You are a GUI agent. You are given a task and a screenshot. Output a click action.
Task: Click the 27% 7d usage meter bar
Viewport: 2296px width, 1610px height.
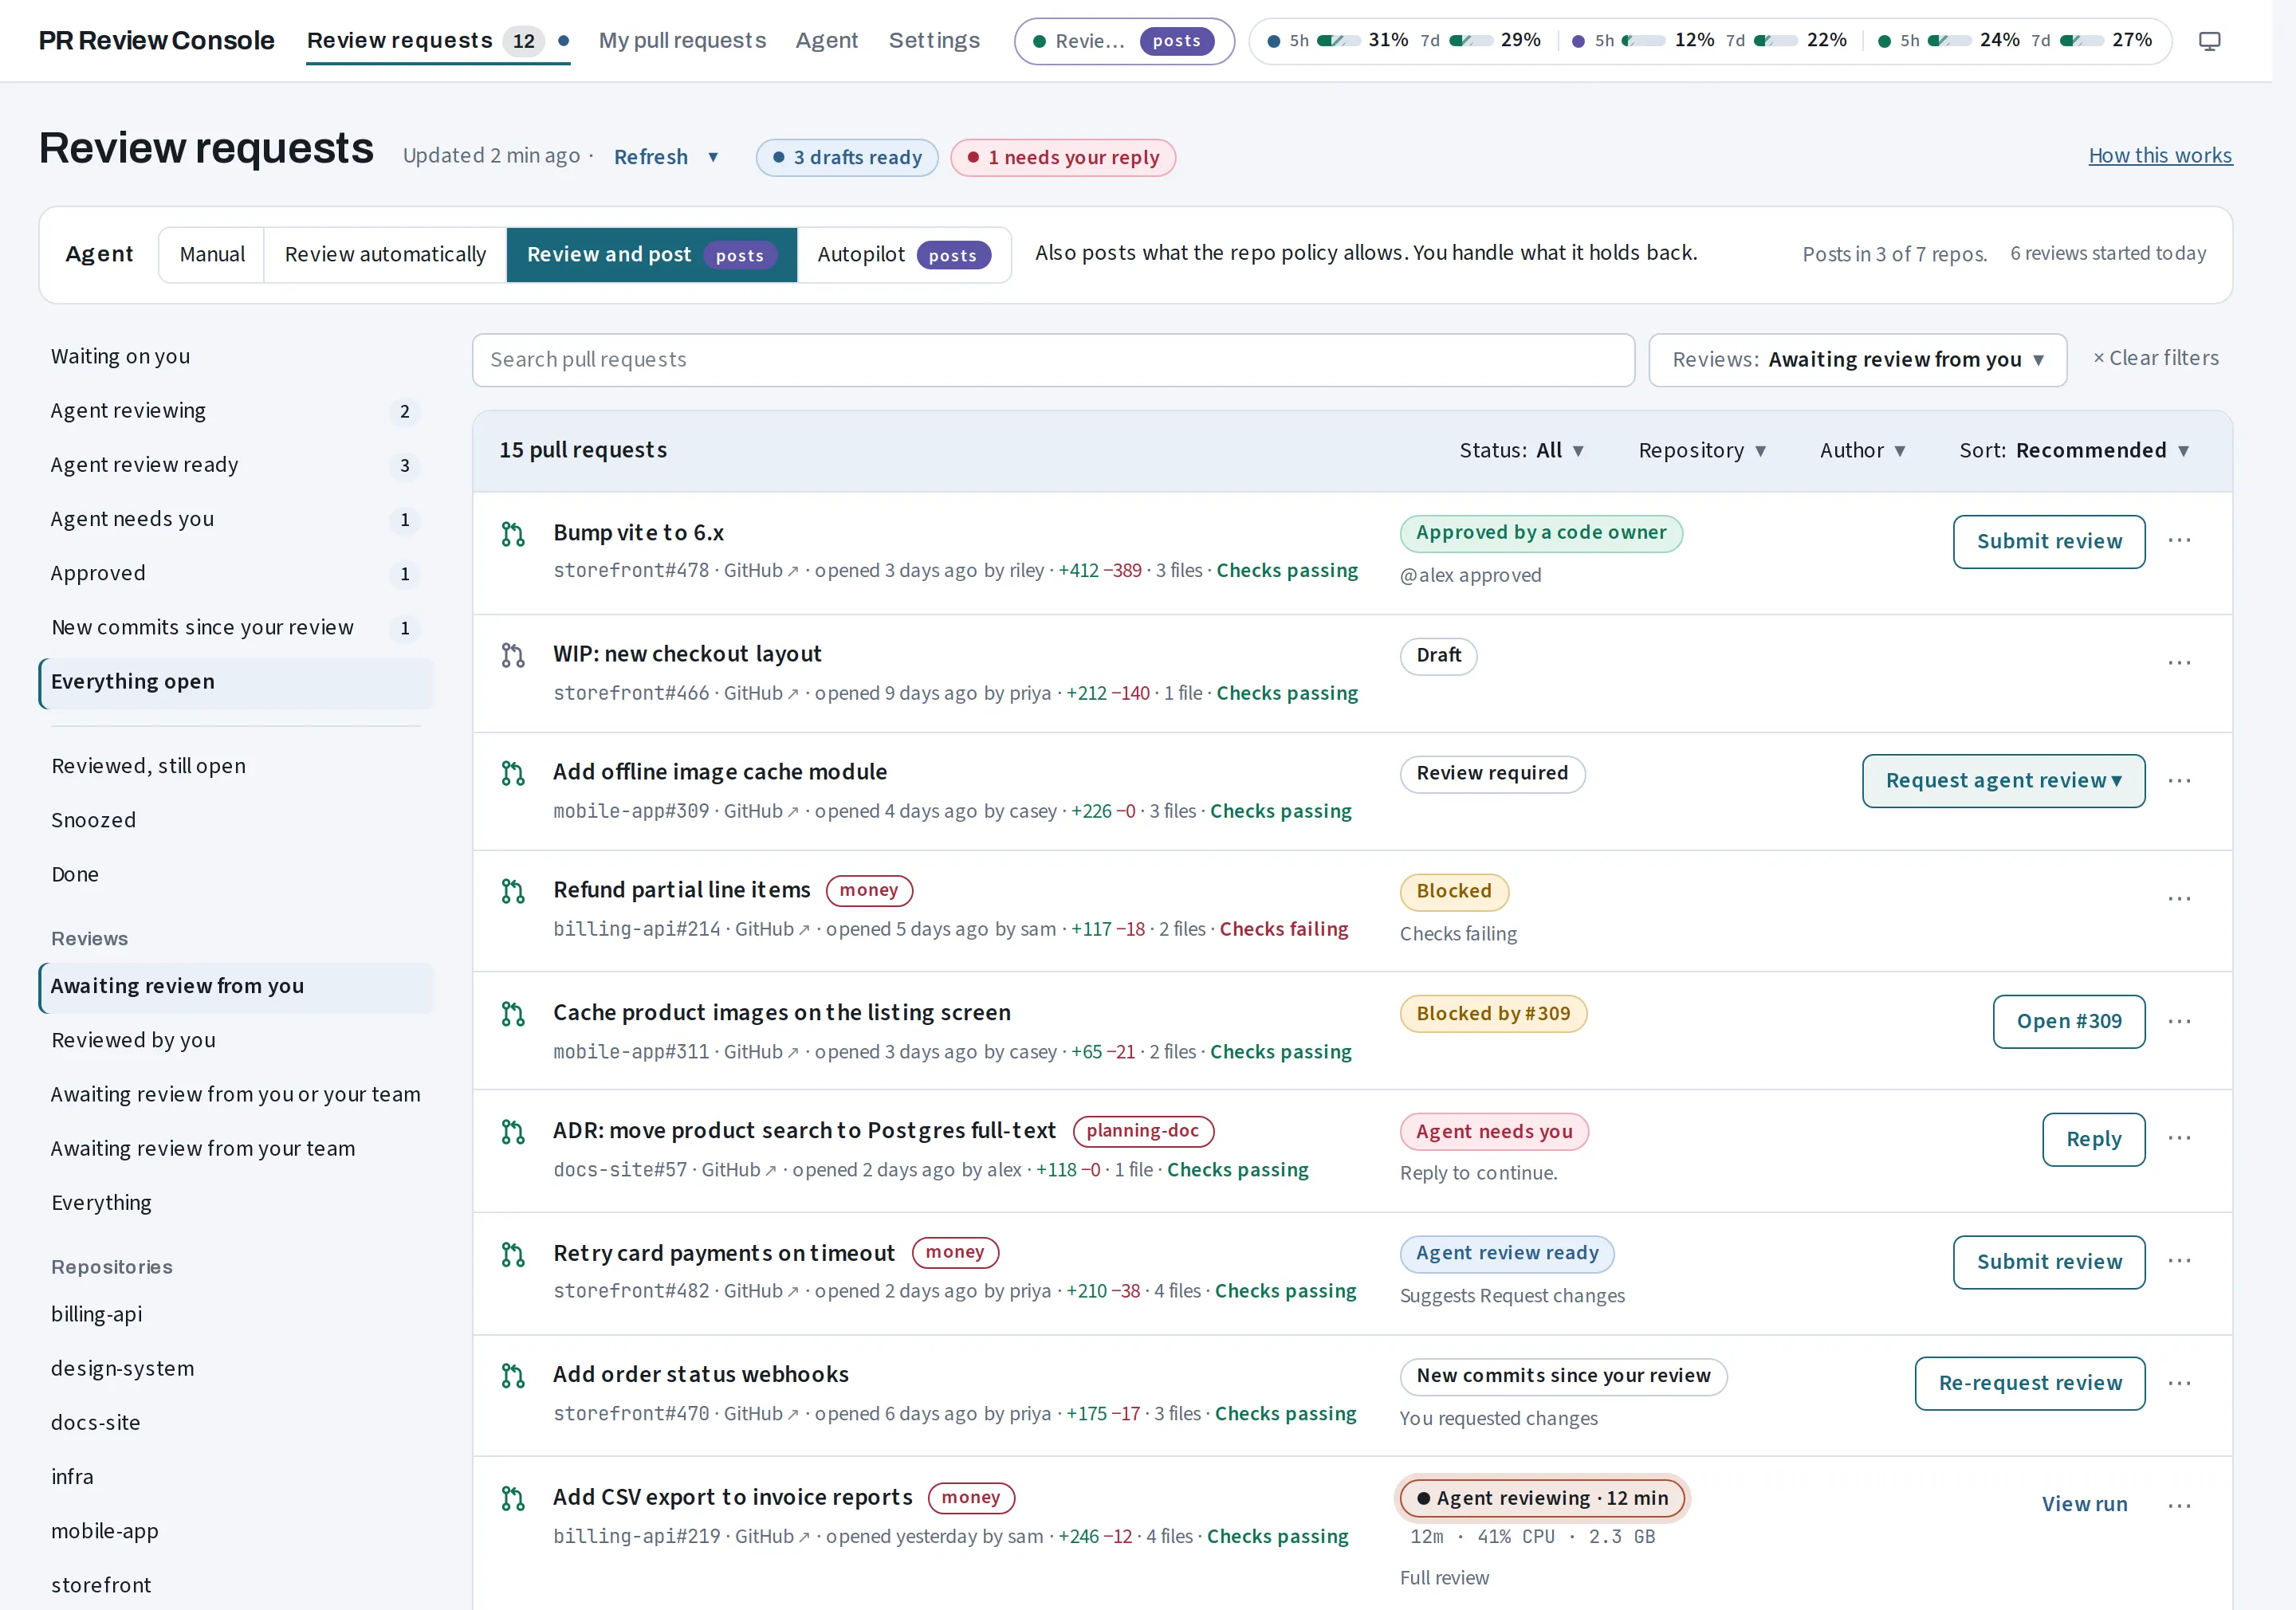point(2082,41)
